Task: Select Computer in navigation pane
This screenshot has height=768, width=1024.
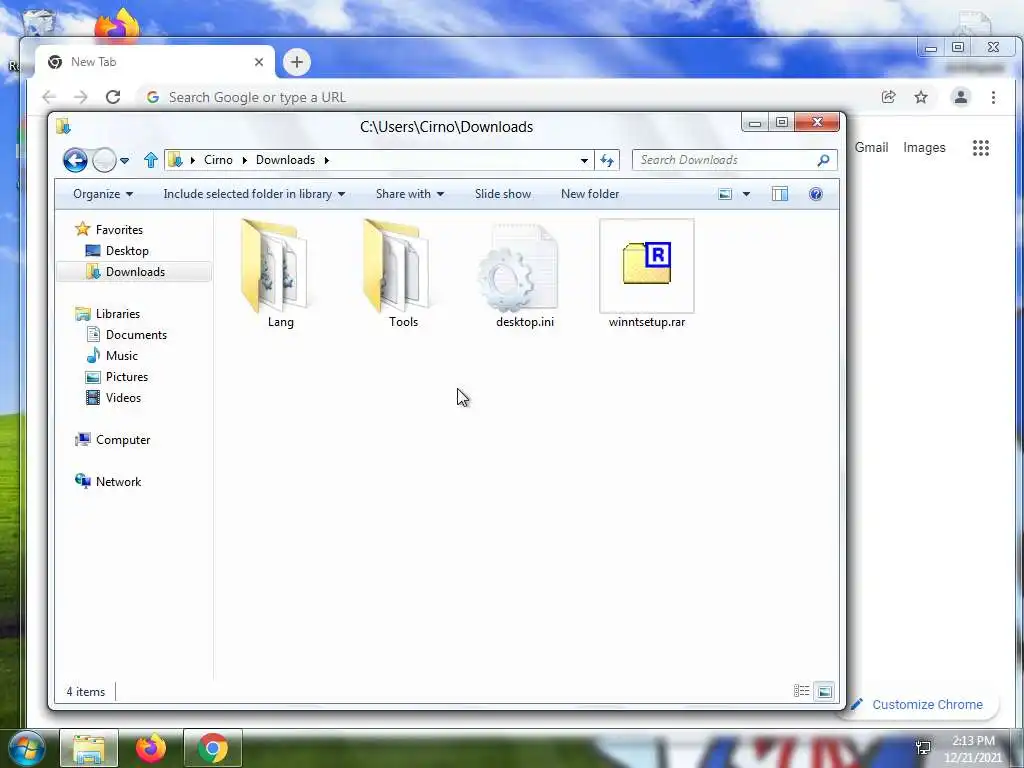Action: [123, 440]
